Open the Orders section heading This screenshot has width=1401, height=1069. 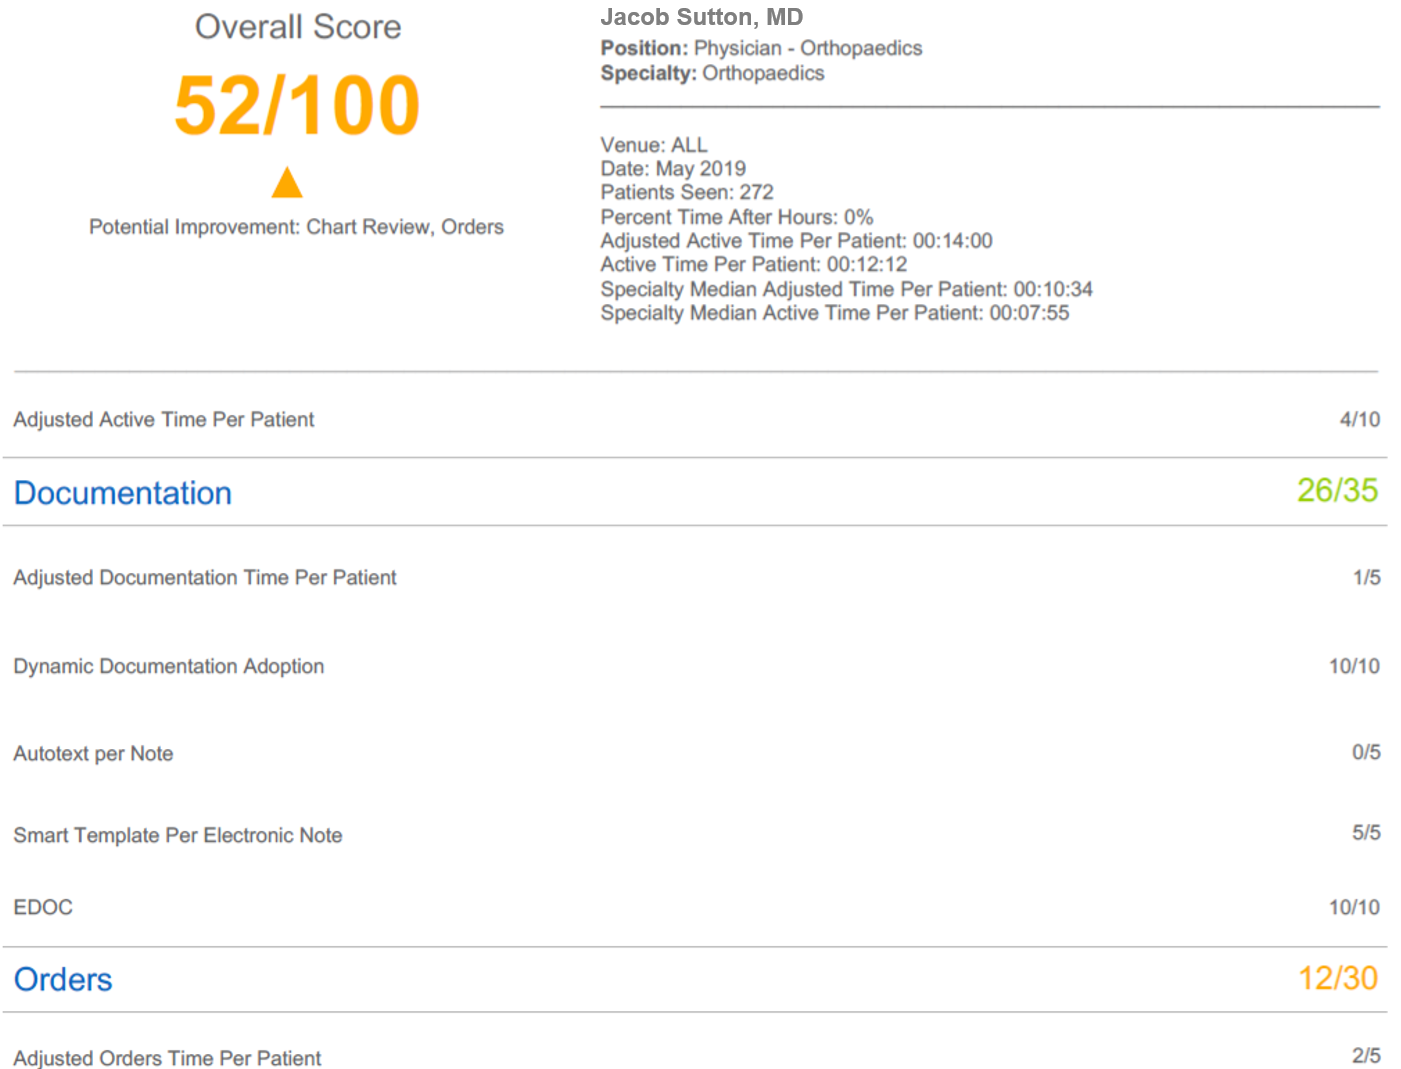(63, 979)
